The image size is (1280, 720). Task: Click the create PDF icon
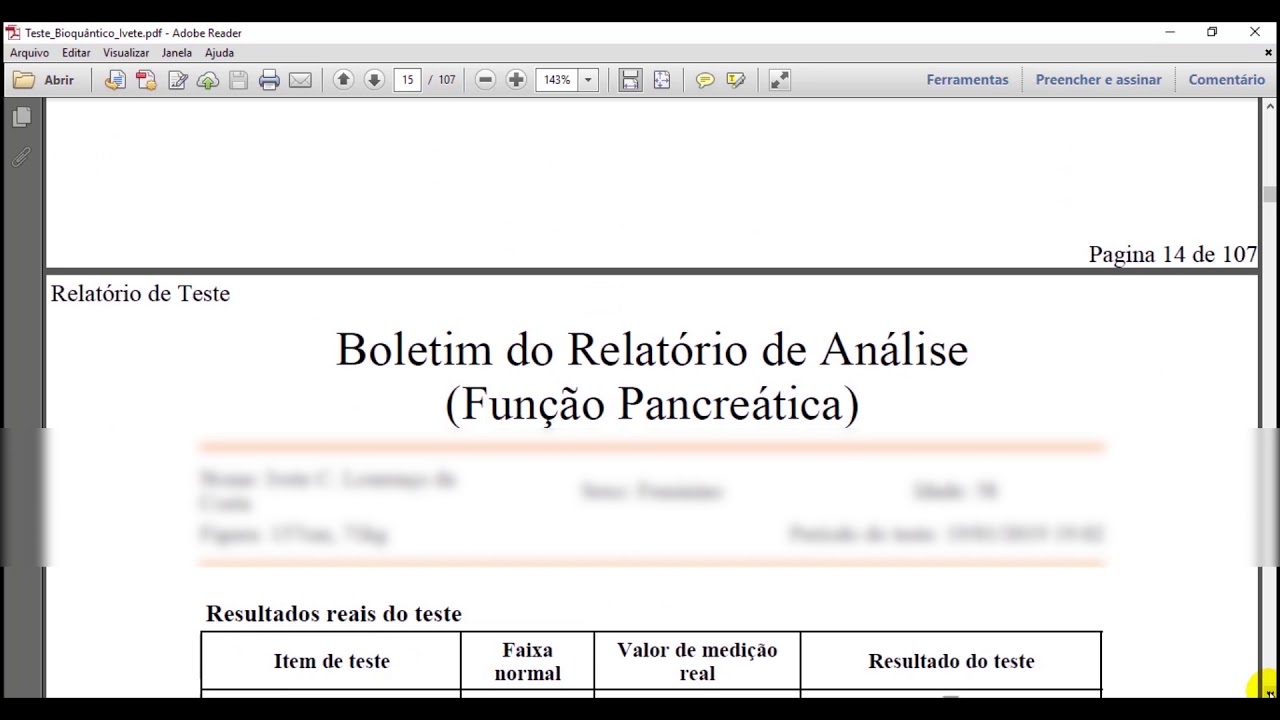pyautogui.click(x=146, y=80)
